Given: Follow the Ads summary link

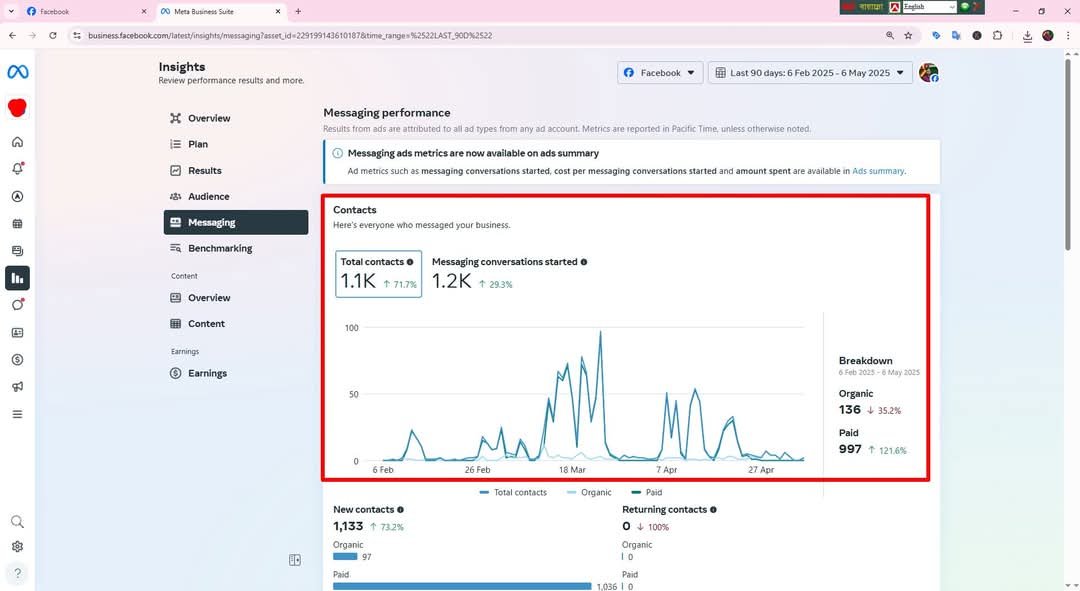Looking at the screenshot, I should point(878,171).
